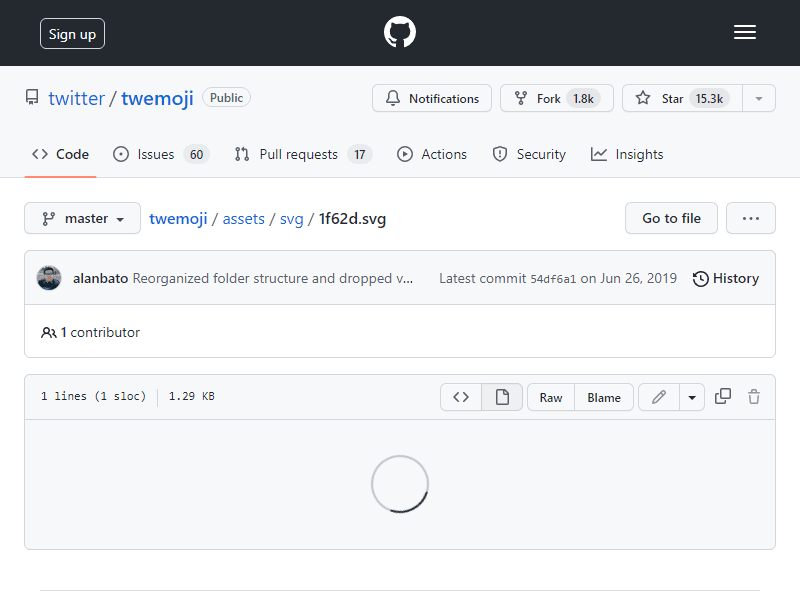Open the three-dots more options button

pyautogui.click(x=751, y=218)
